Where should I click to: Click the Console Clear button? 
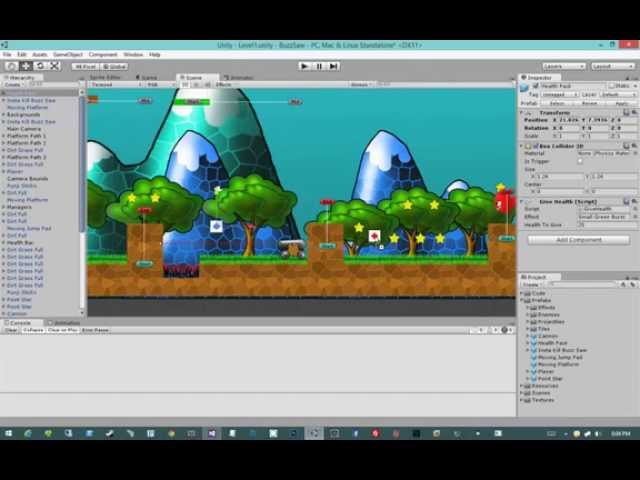11,330
